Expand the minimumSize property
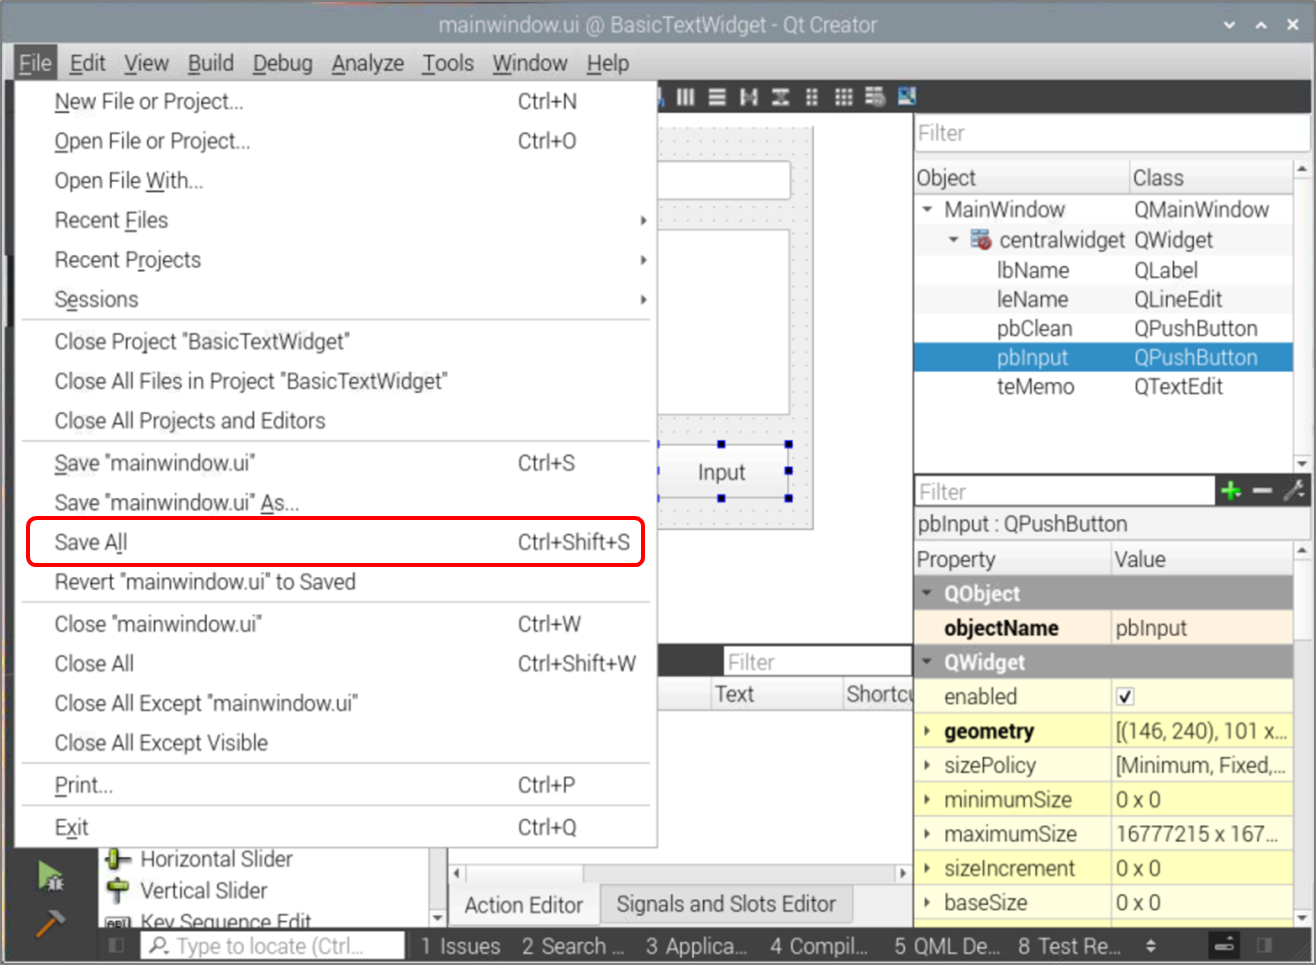The image size is (1316, 965). (x=927, y=800)
